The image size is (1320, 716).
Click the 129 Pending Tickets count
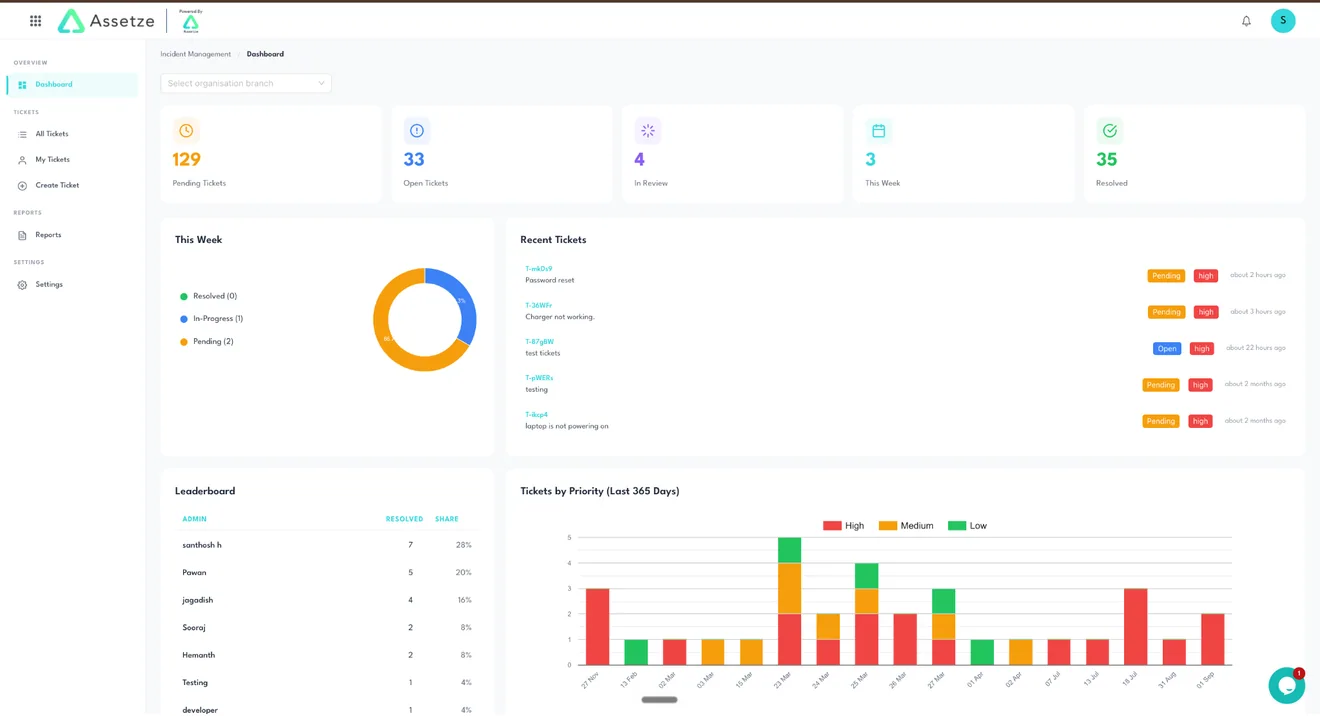coord(187,160)
